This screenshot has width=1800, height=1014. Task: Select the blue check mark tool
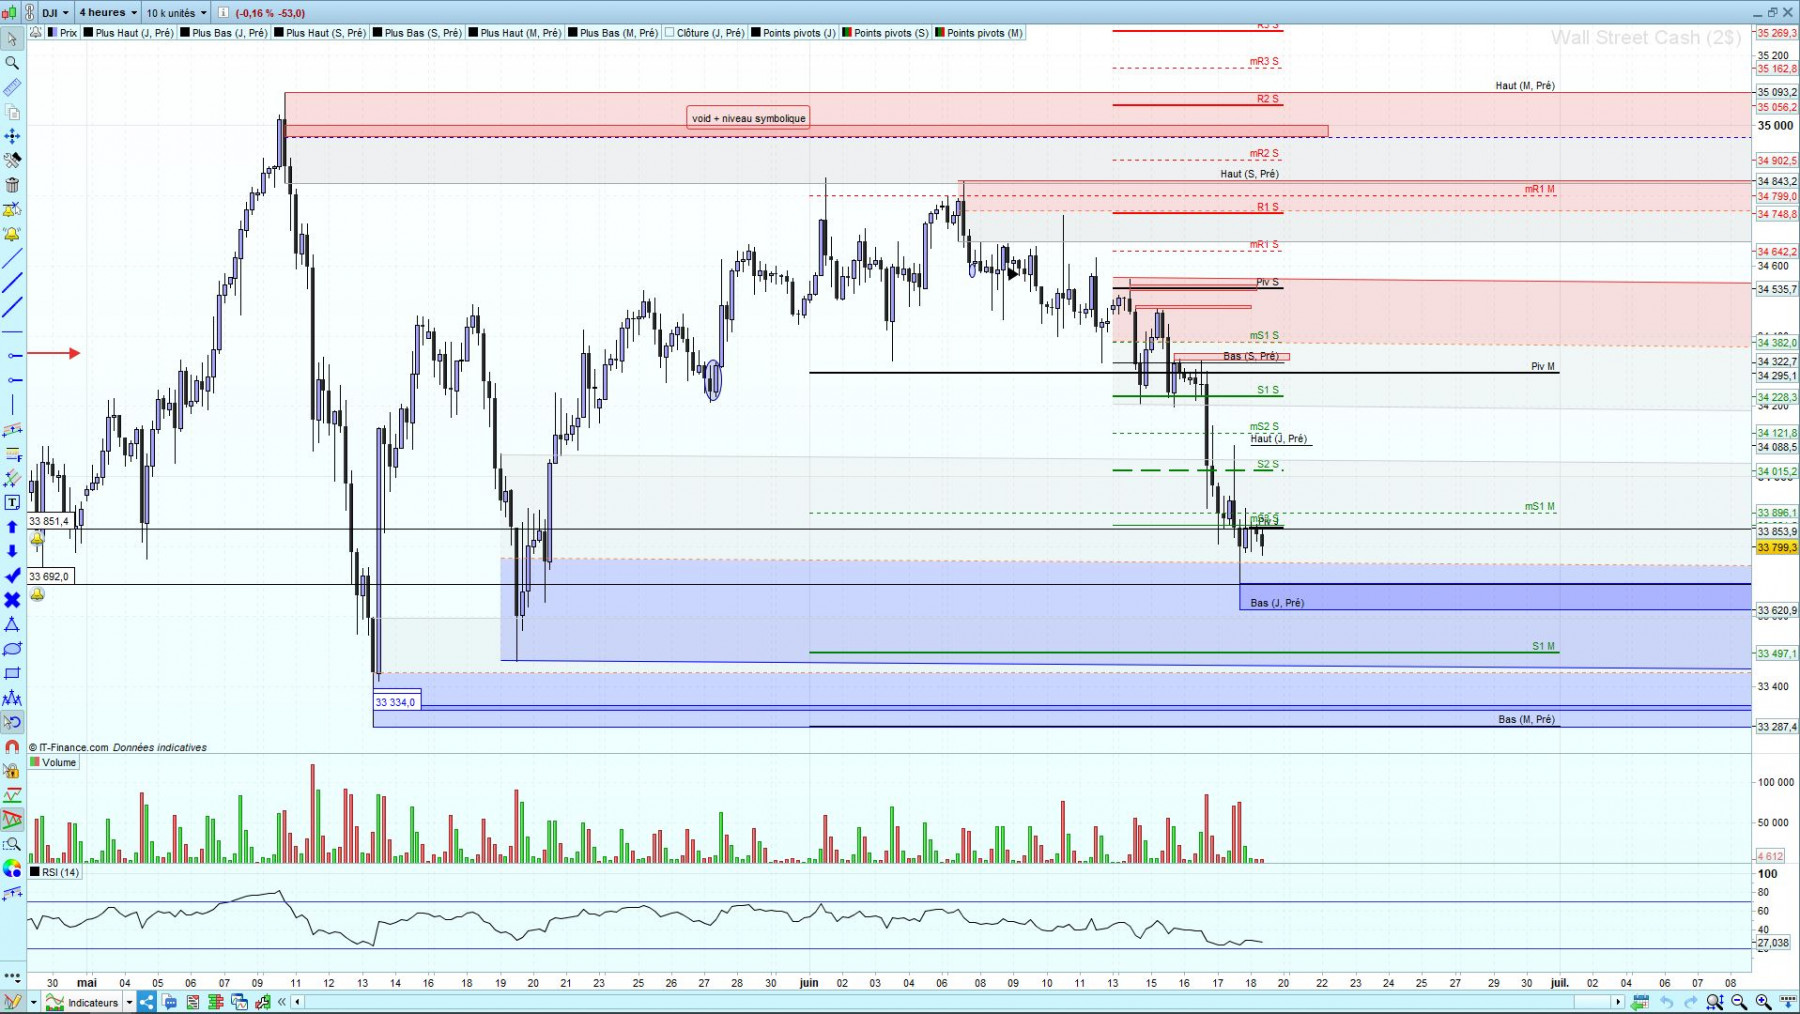pyautogui.click(x=12, y=576)
